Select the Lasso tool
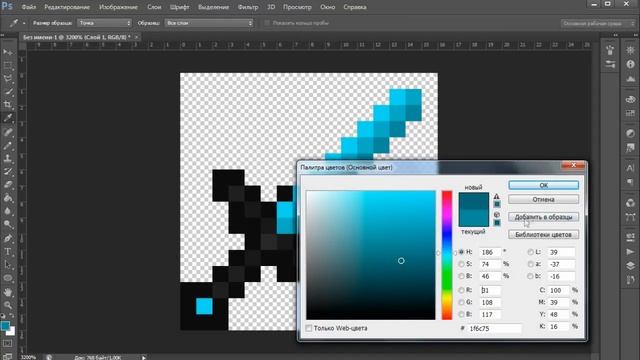Screen dimensions: 640x360 coord(8,78)
